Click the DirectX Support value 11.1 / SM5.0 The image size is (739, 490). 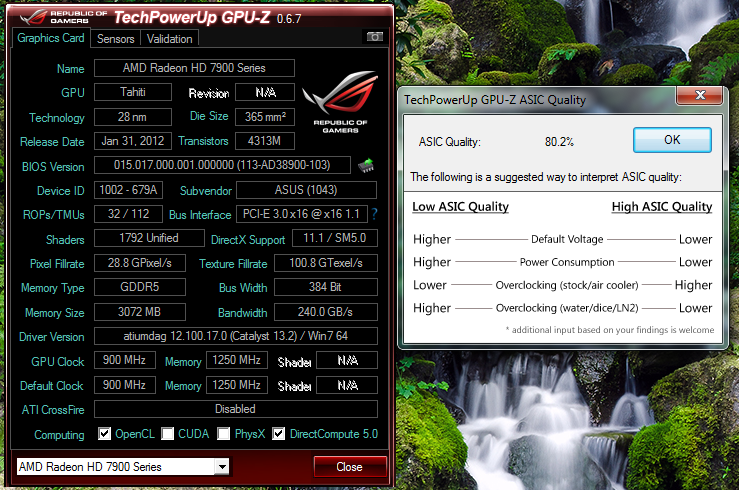point(335,238)
